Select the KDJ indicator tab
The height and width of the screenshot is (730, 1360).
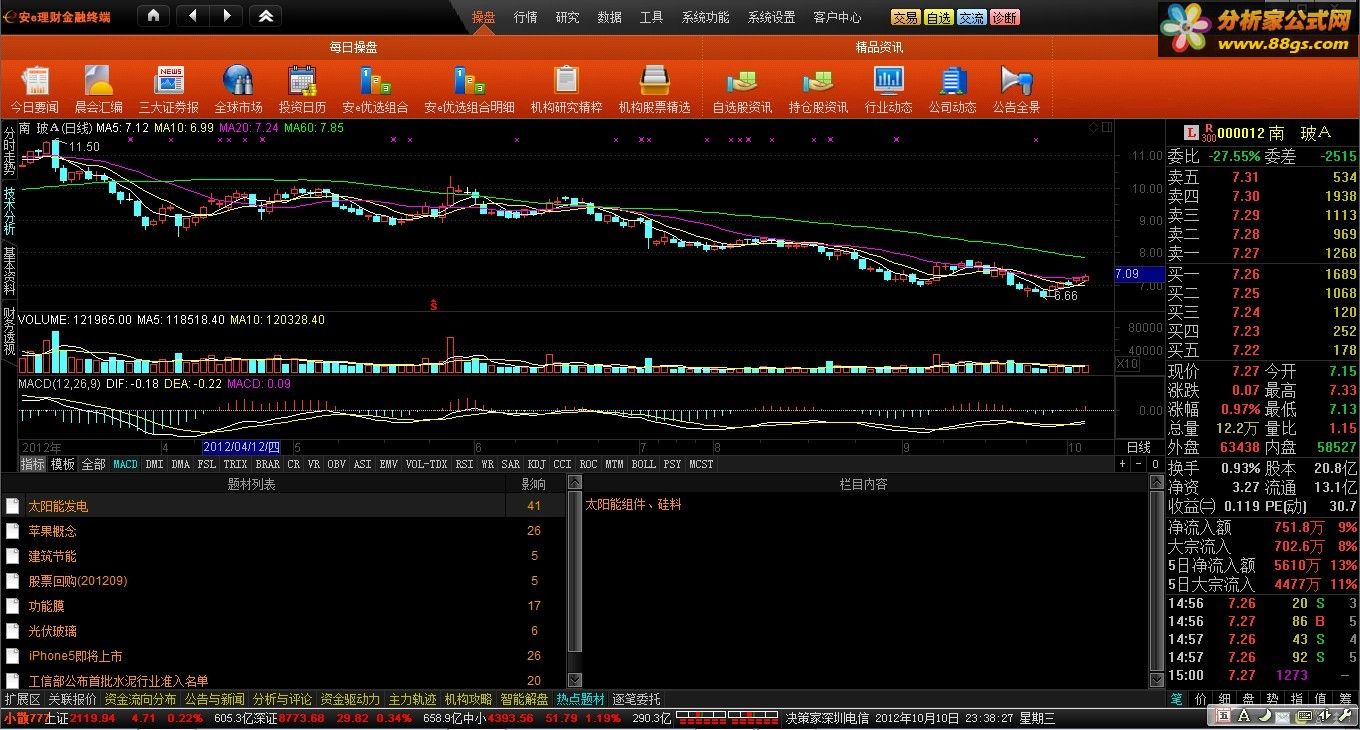[537, 464]
